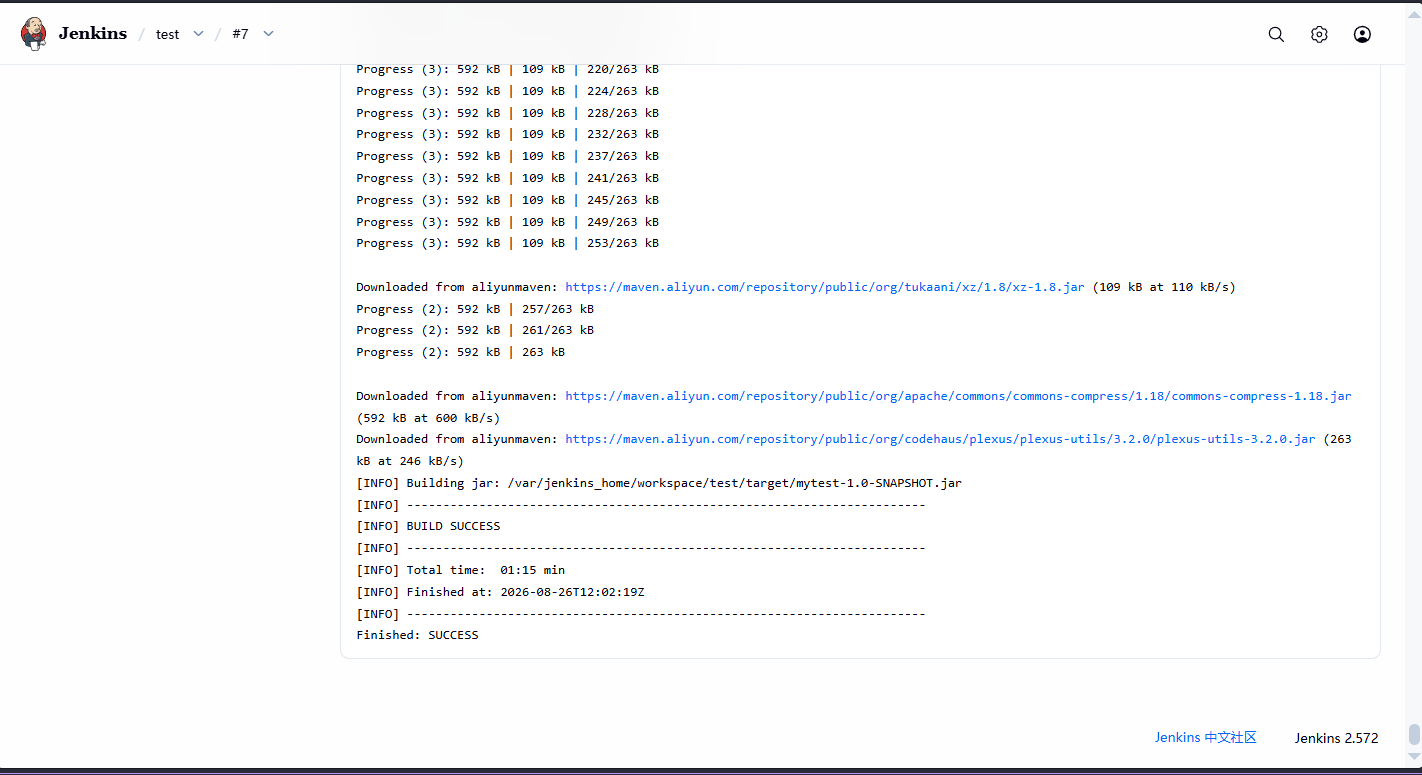Click the Progress (2) 261/263 kB line
Viewport: 1422px width, 775px height.
point(475,330)
